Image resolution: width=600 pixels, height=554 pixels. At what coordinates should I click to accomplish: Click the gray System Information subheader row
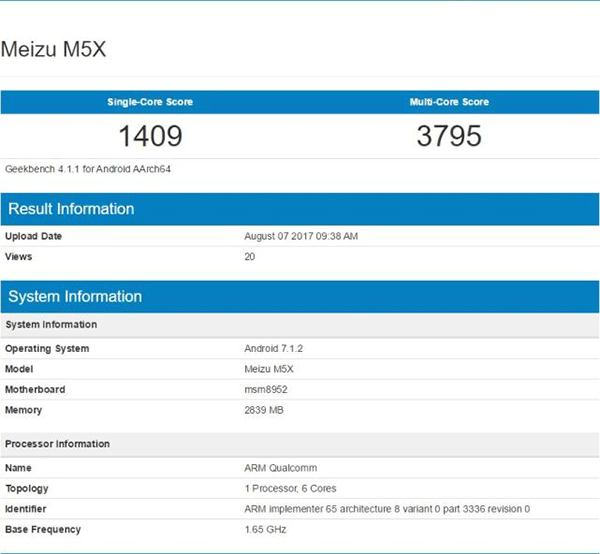300,324
